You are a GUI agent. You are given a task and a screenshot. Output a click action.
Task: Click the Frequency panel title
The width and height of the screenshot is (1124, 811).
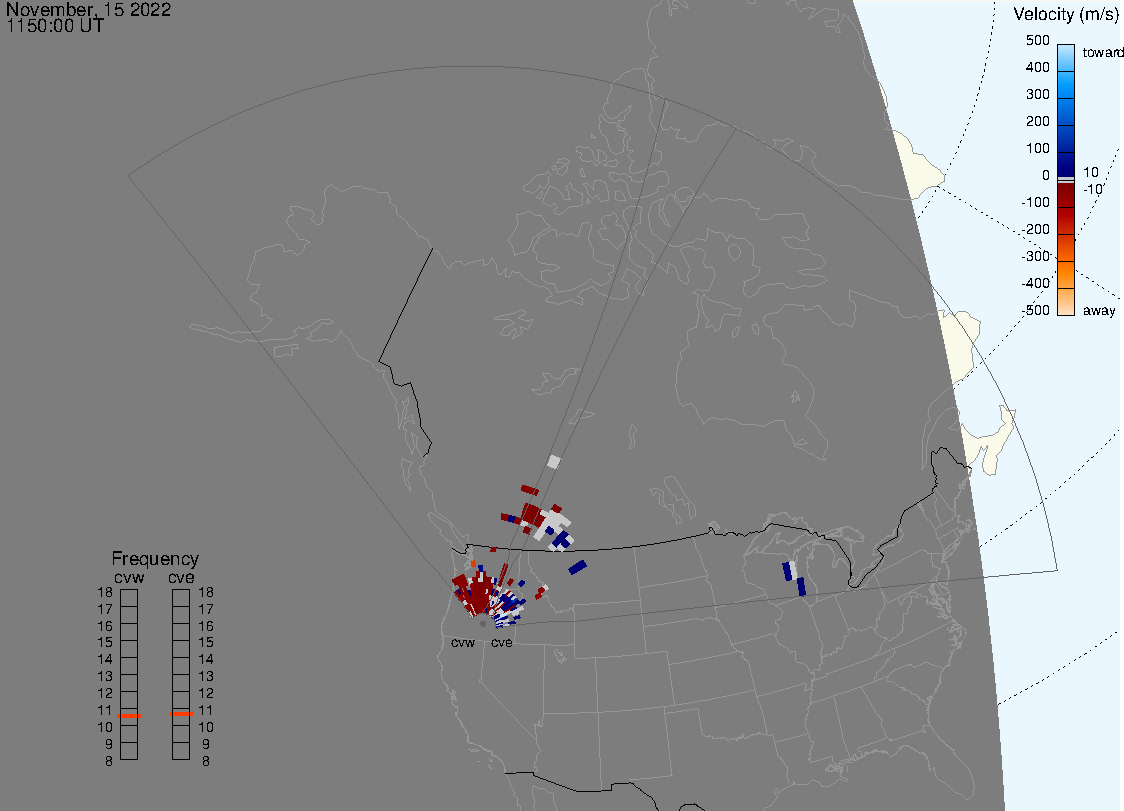click(x=155, y=559)
